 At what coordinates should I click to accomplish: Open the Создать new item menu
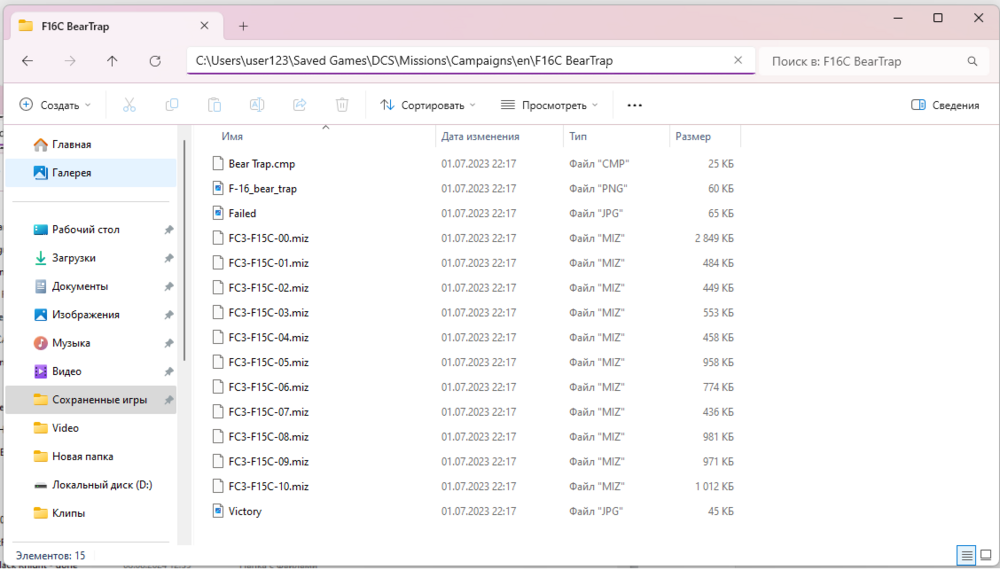point(55,105)
